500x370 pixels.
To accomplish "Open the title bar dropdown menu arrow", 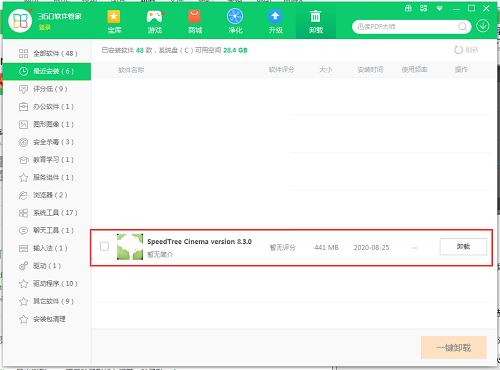I will click(440, 9).
